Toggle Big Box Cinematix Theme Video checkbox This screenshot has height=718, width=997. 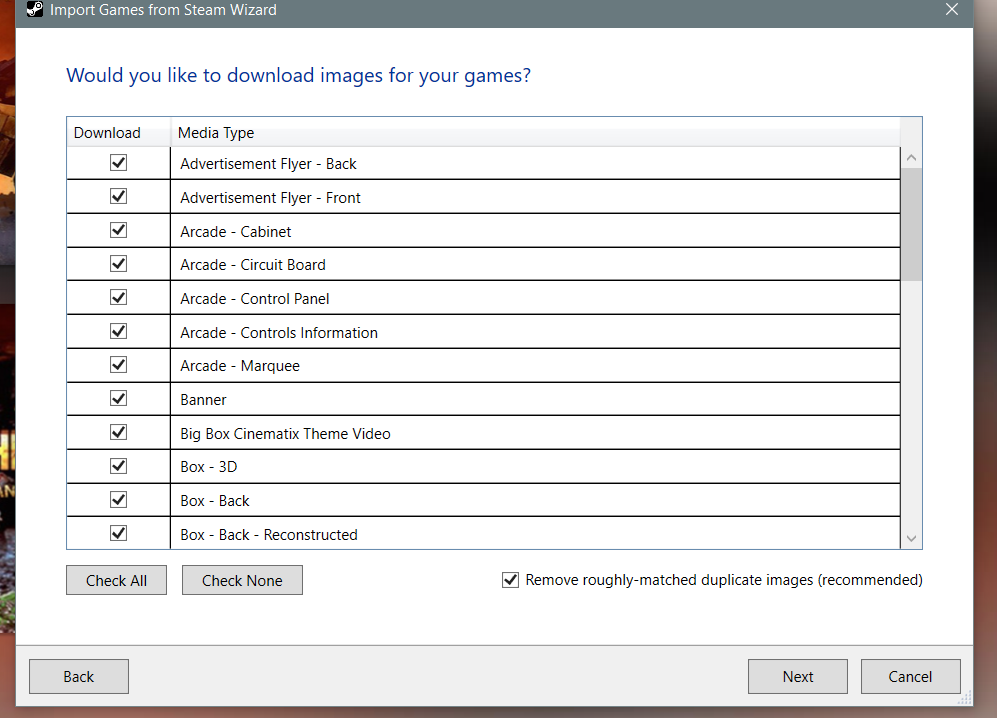tap(118, 433)
